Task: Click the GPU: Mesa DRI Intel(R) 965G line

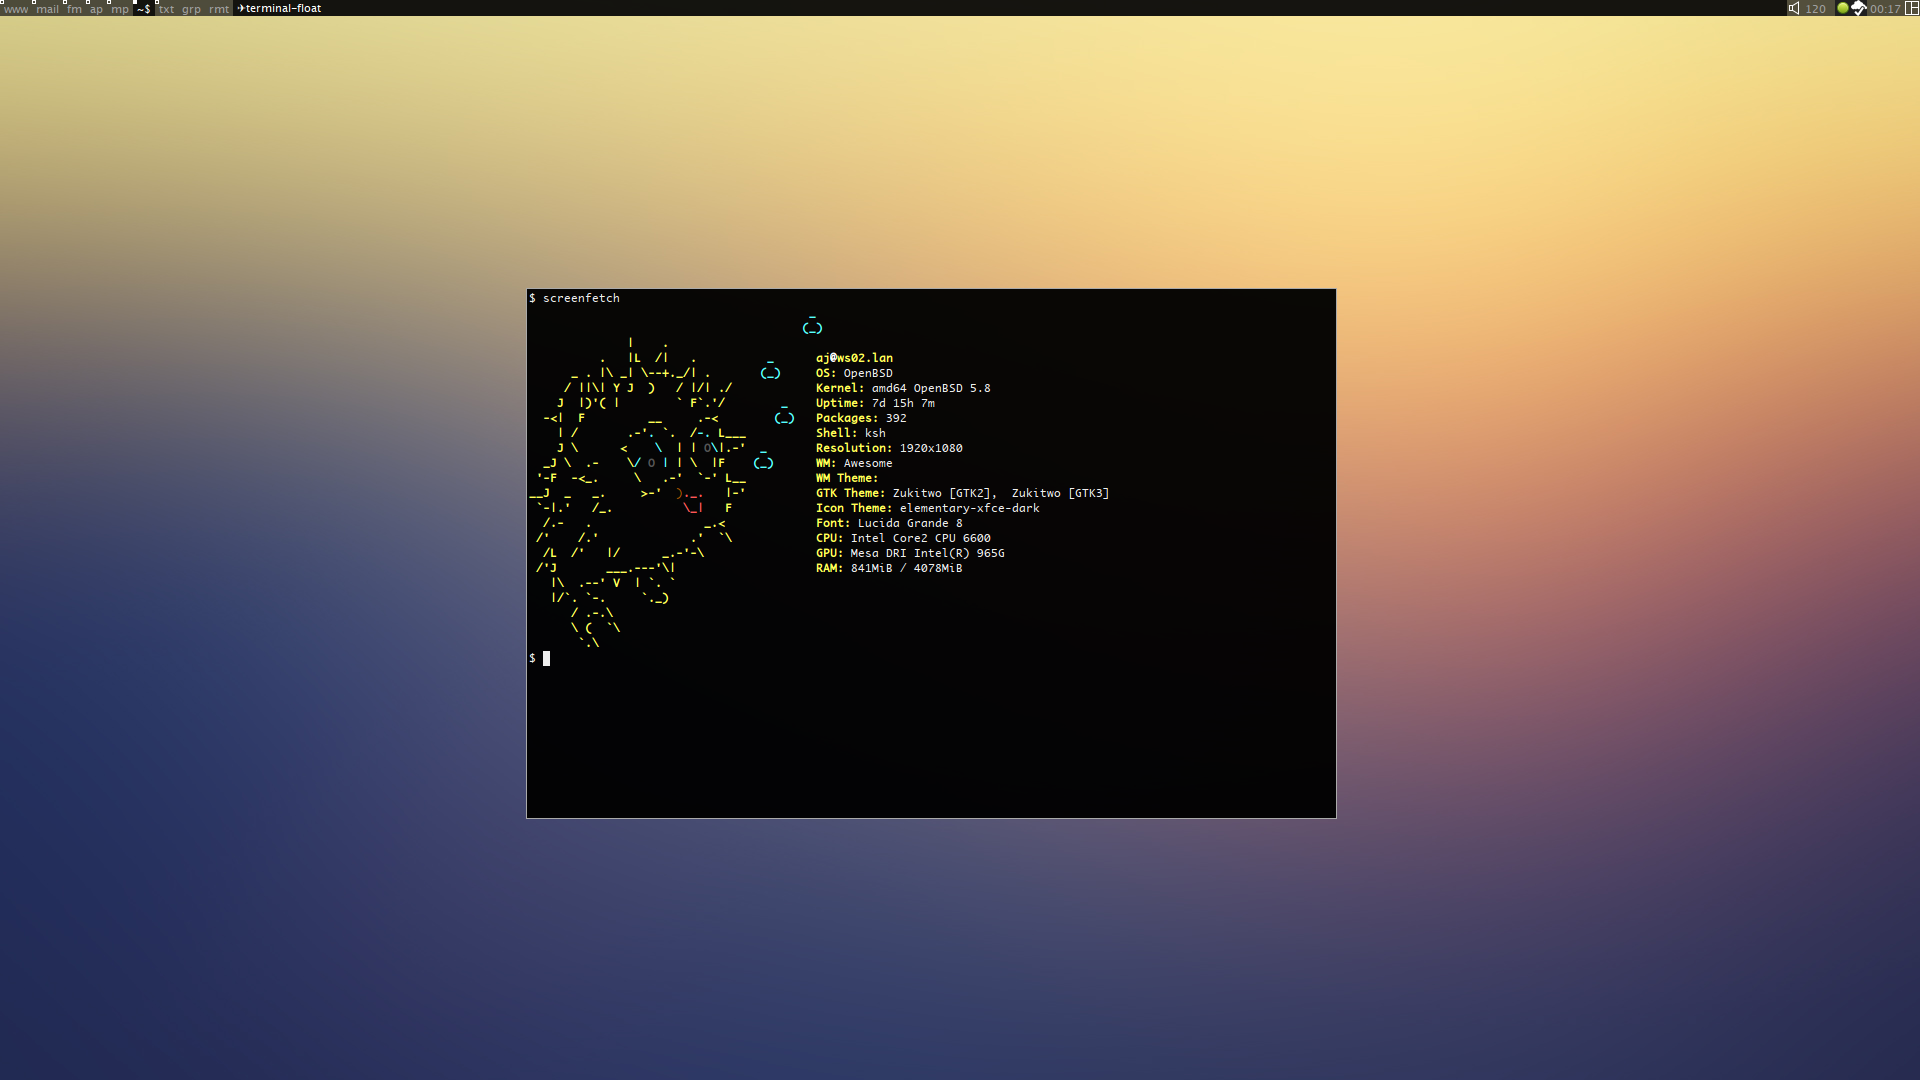Action: tap(910, 553)
